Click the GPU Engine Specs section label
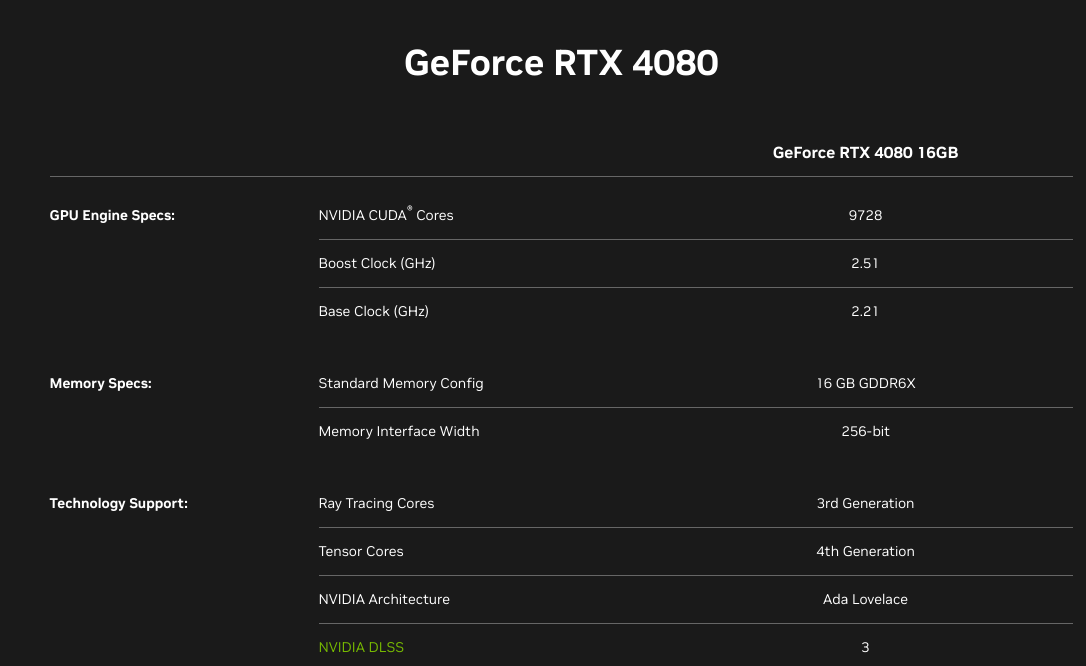This screenshot has height=666, width=1086. tap(112, 215)
